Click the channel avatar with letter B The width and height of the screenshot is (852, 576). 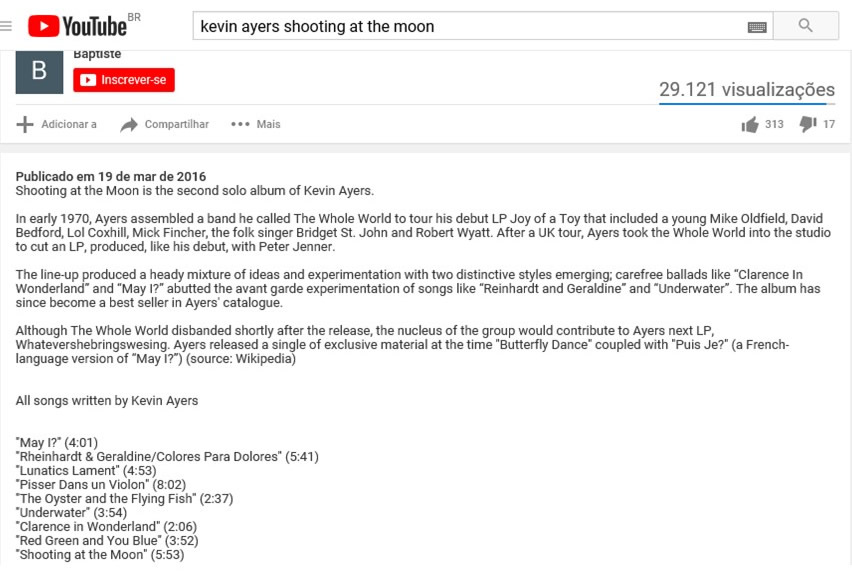pos(39,70)
